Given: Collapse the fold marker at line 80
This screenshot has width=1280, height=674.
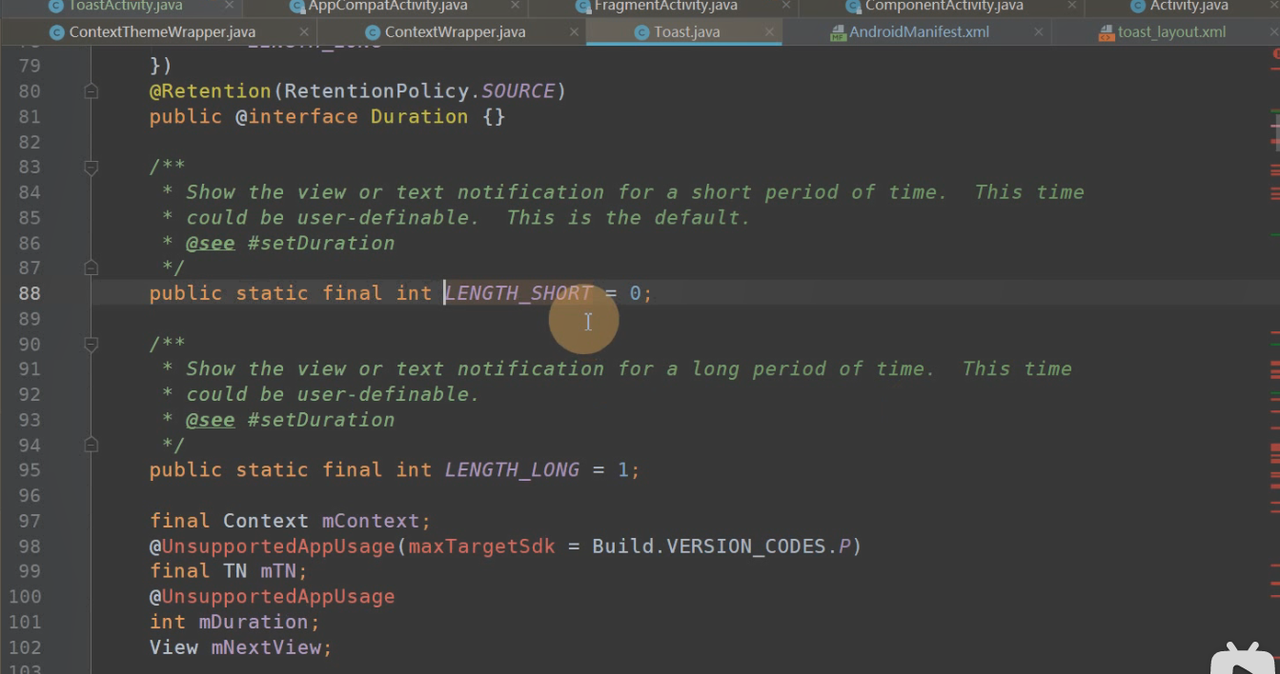Looking at the screenshot, I should [x=91, y=91].
